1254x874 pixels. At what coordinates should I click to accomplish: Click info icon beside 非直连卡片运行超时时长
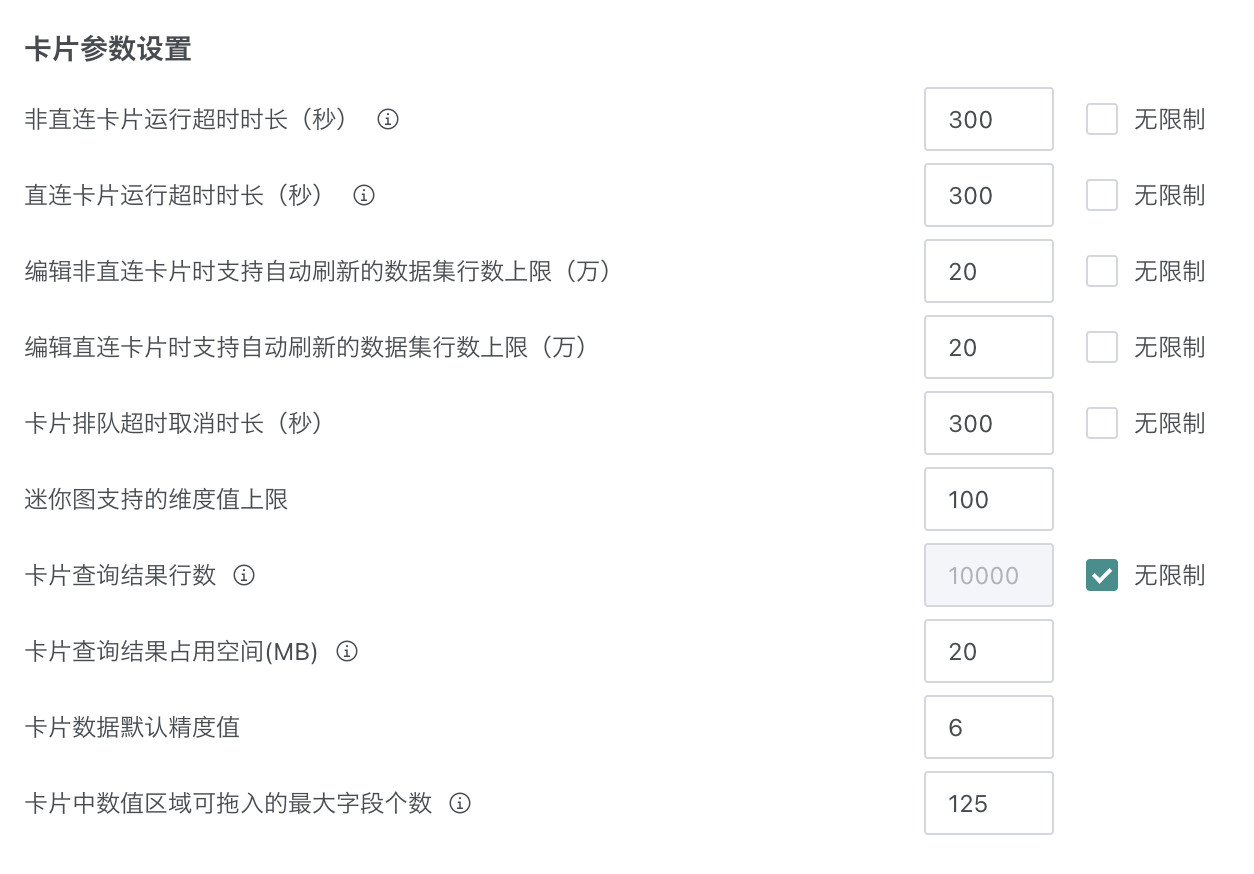(388, 120)
